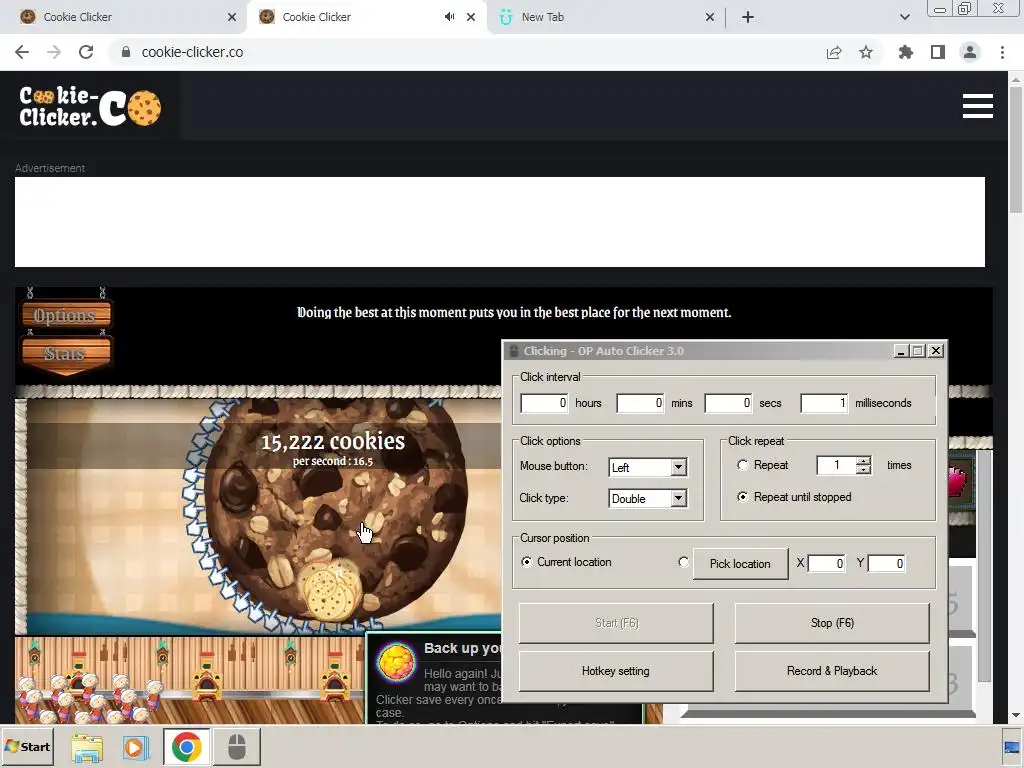Open the tab search chevron
Screen dimensions: 1024x768
[904, 17]
